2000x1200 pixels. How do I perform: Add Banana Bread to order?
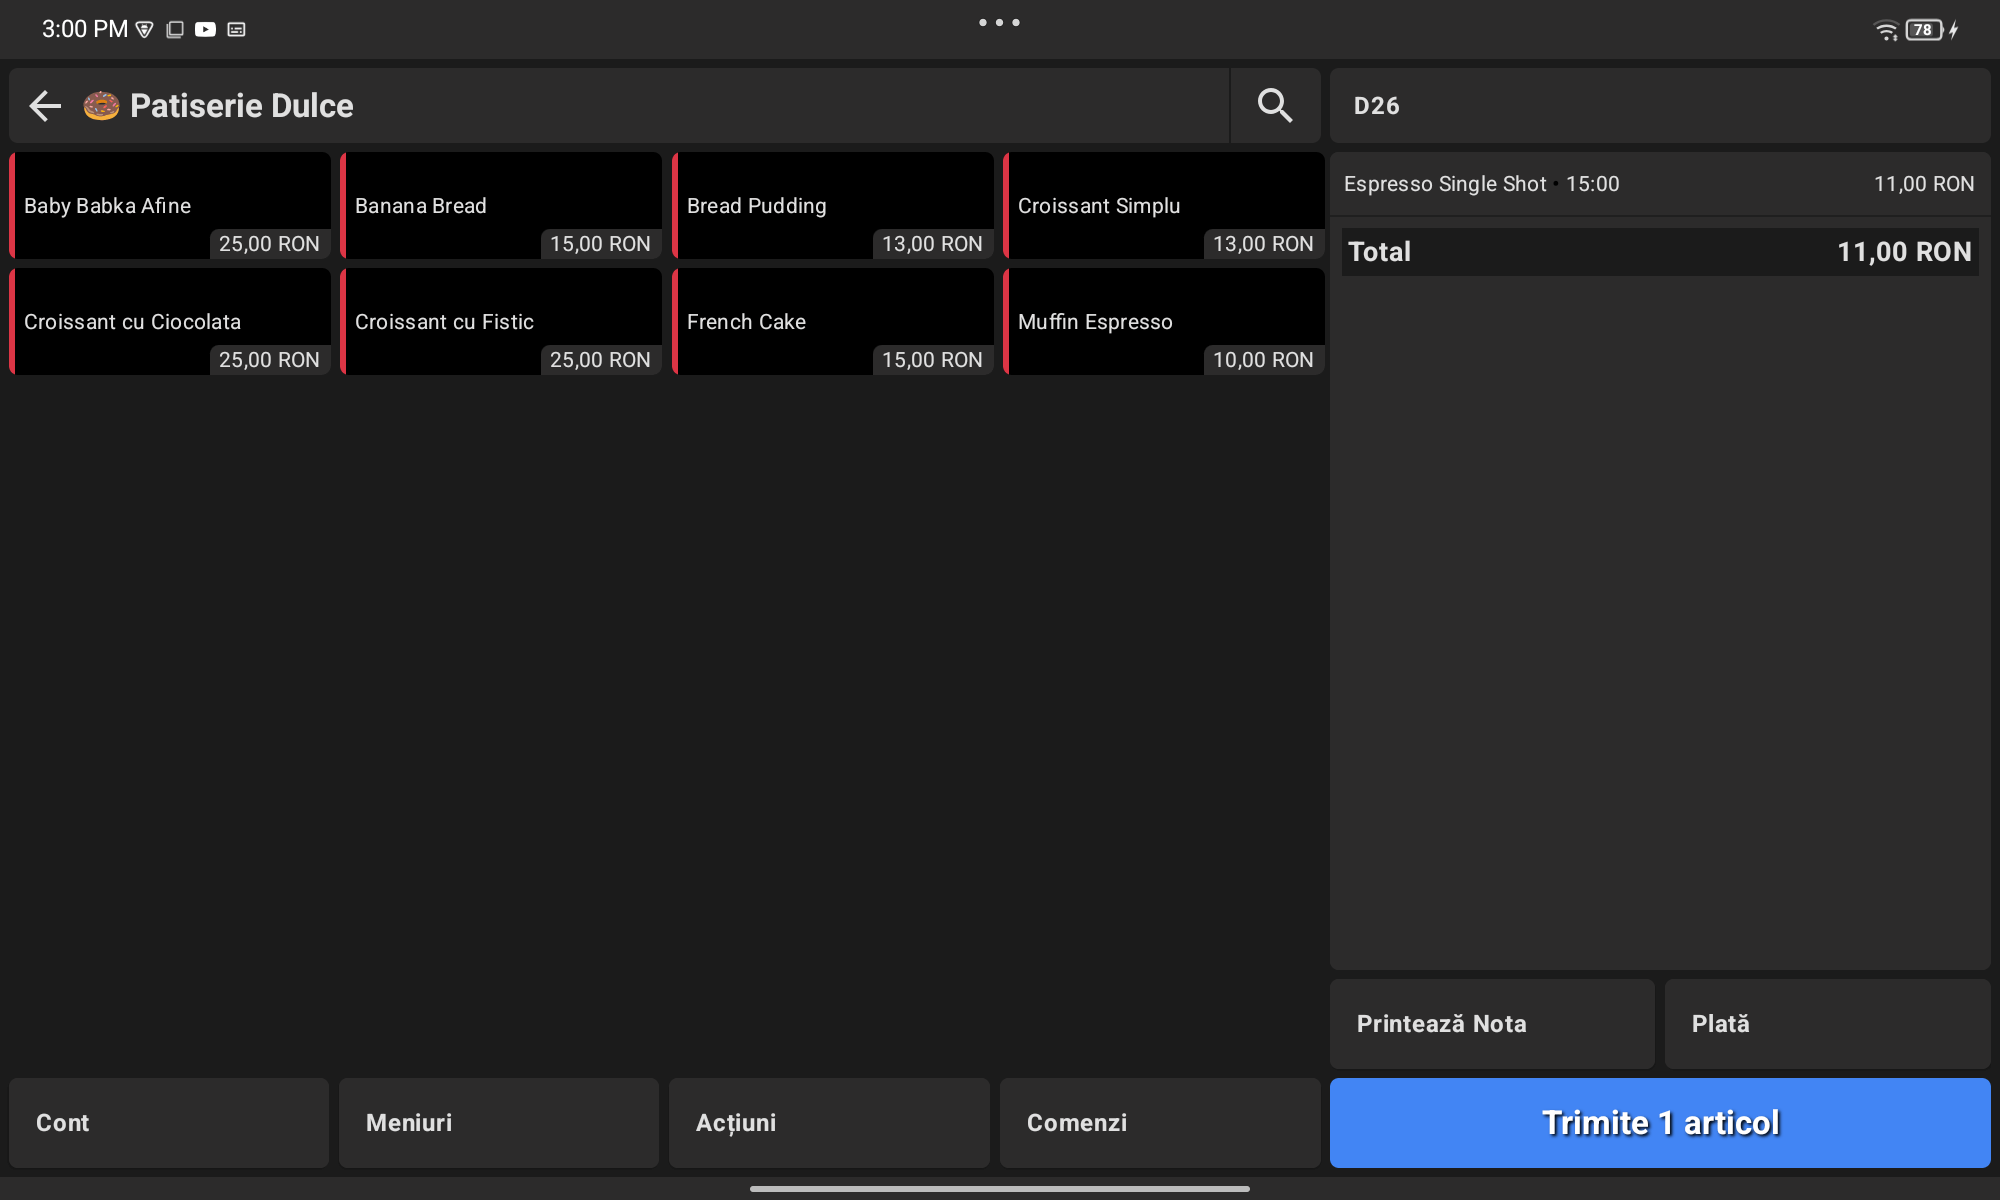coord(501,206)
